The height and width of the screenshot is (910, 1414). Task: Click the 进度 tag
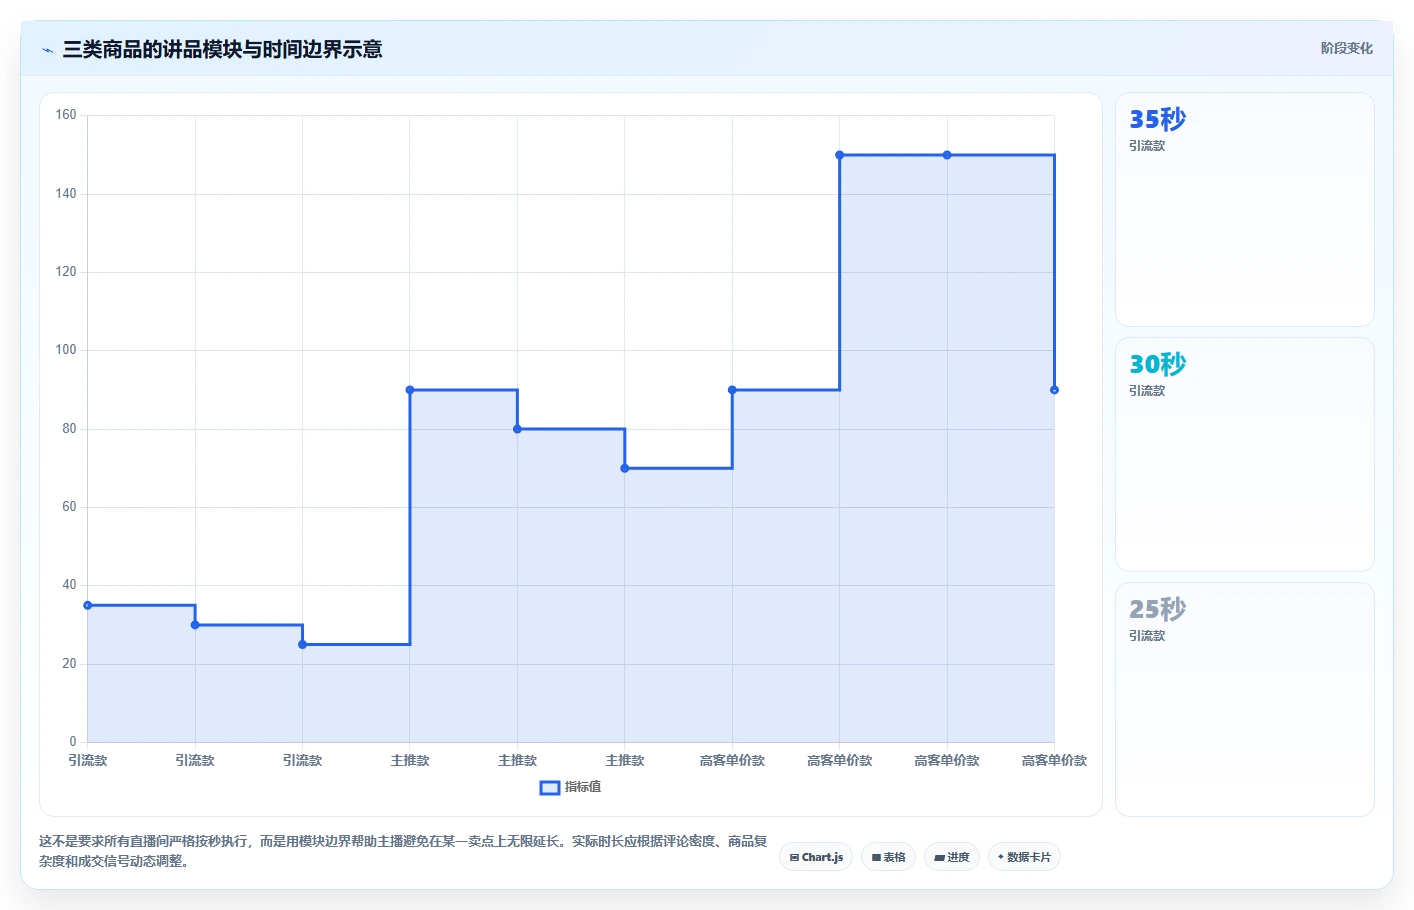pyautogui.click(x=951, y=857)
